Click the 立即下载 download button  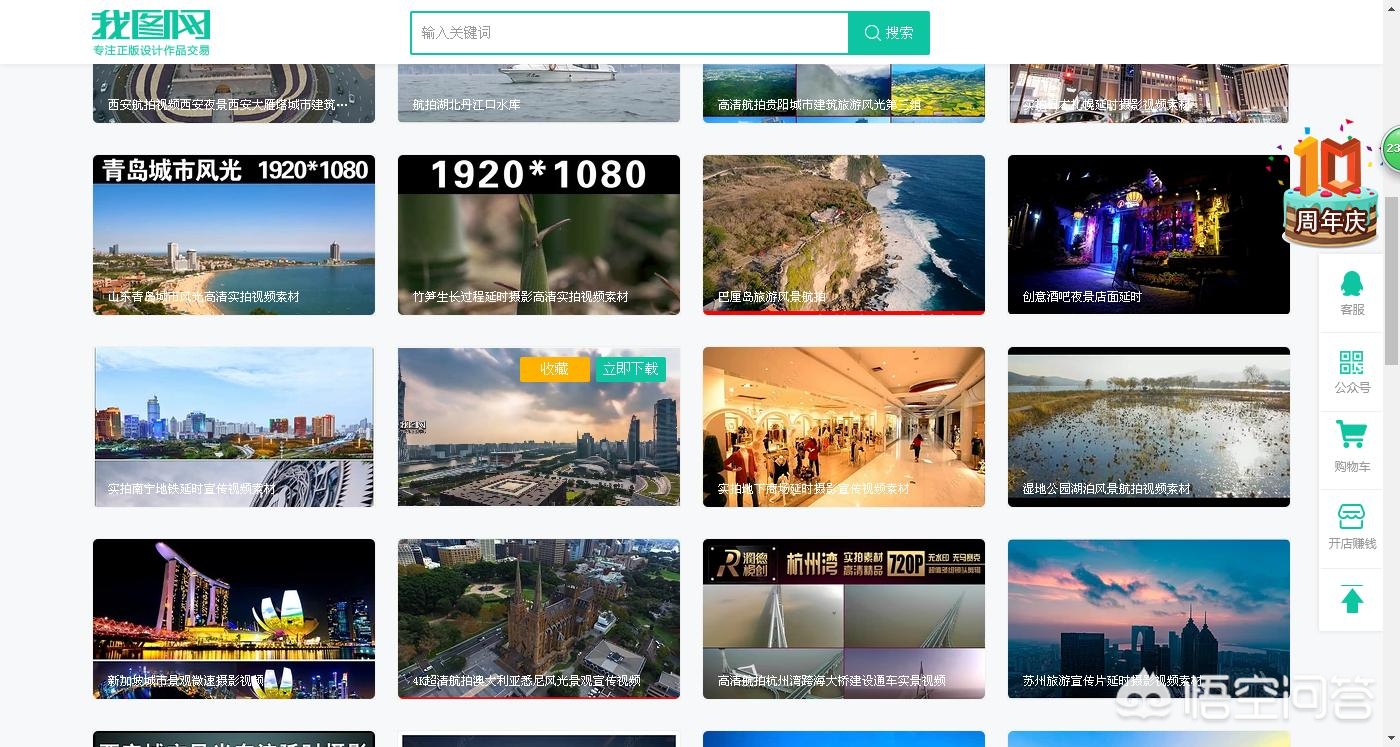[631, 369]
